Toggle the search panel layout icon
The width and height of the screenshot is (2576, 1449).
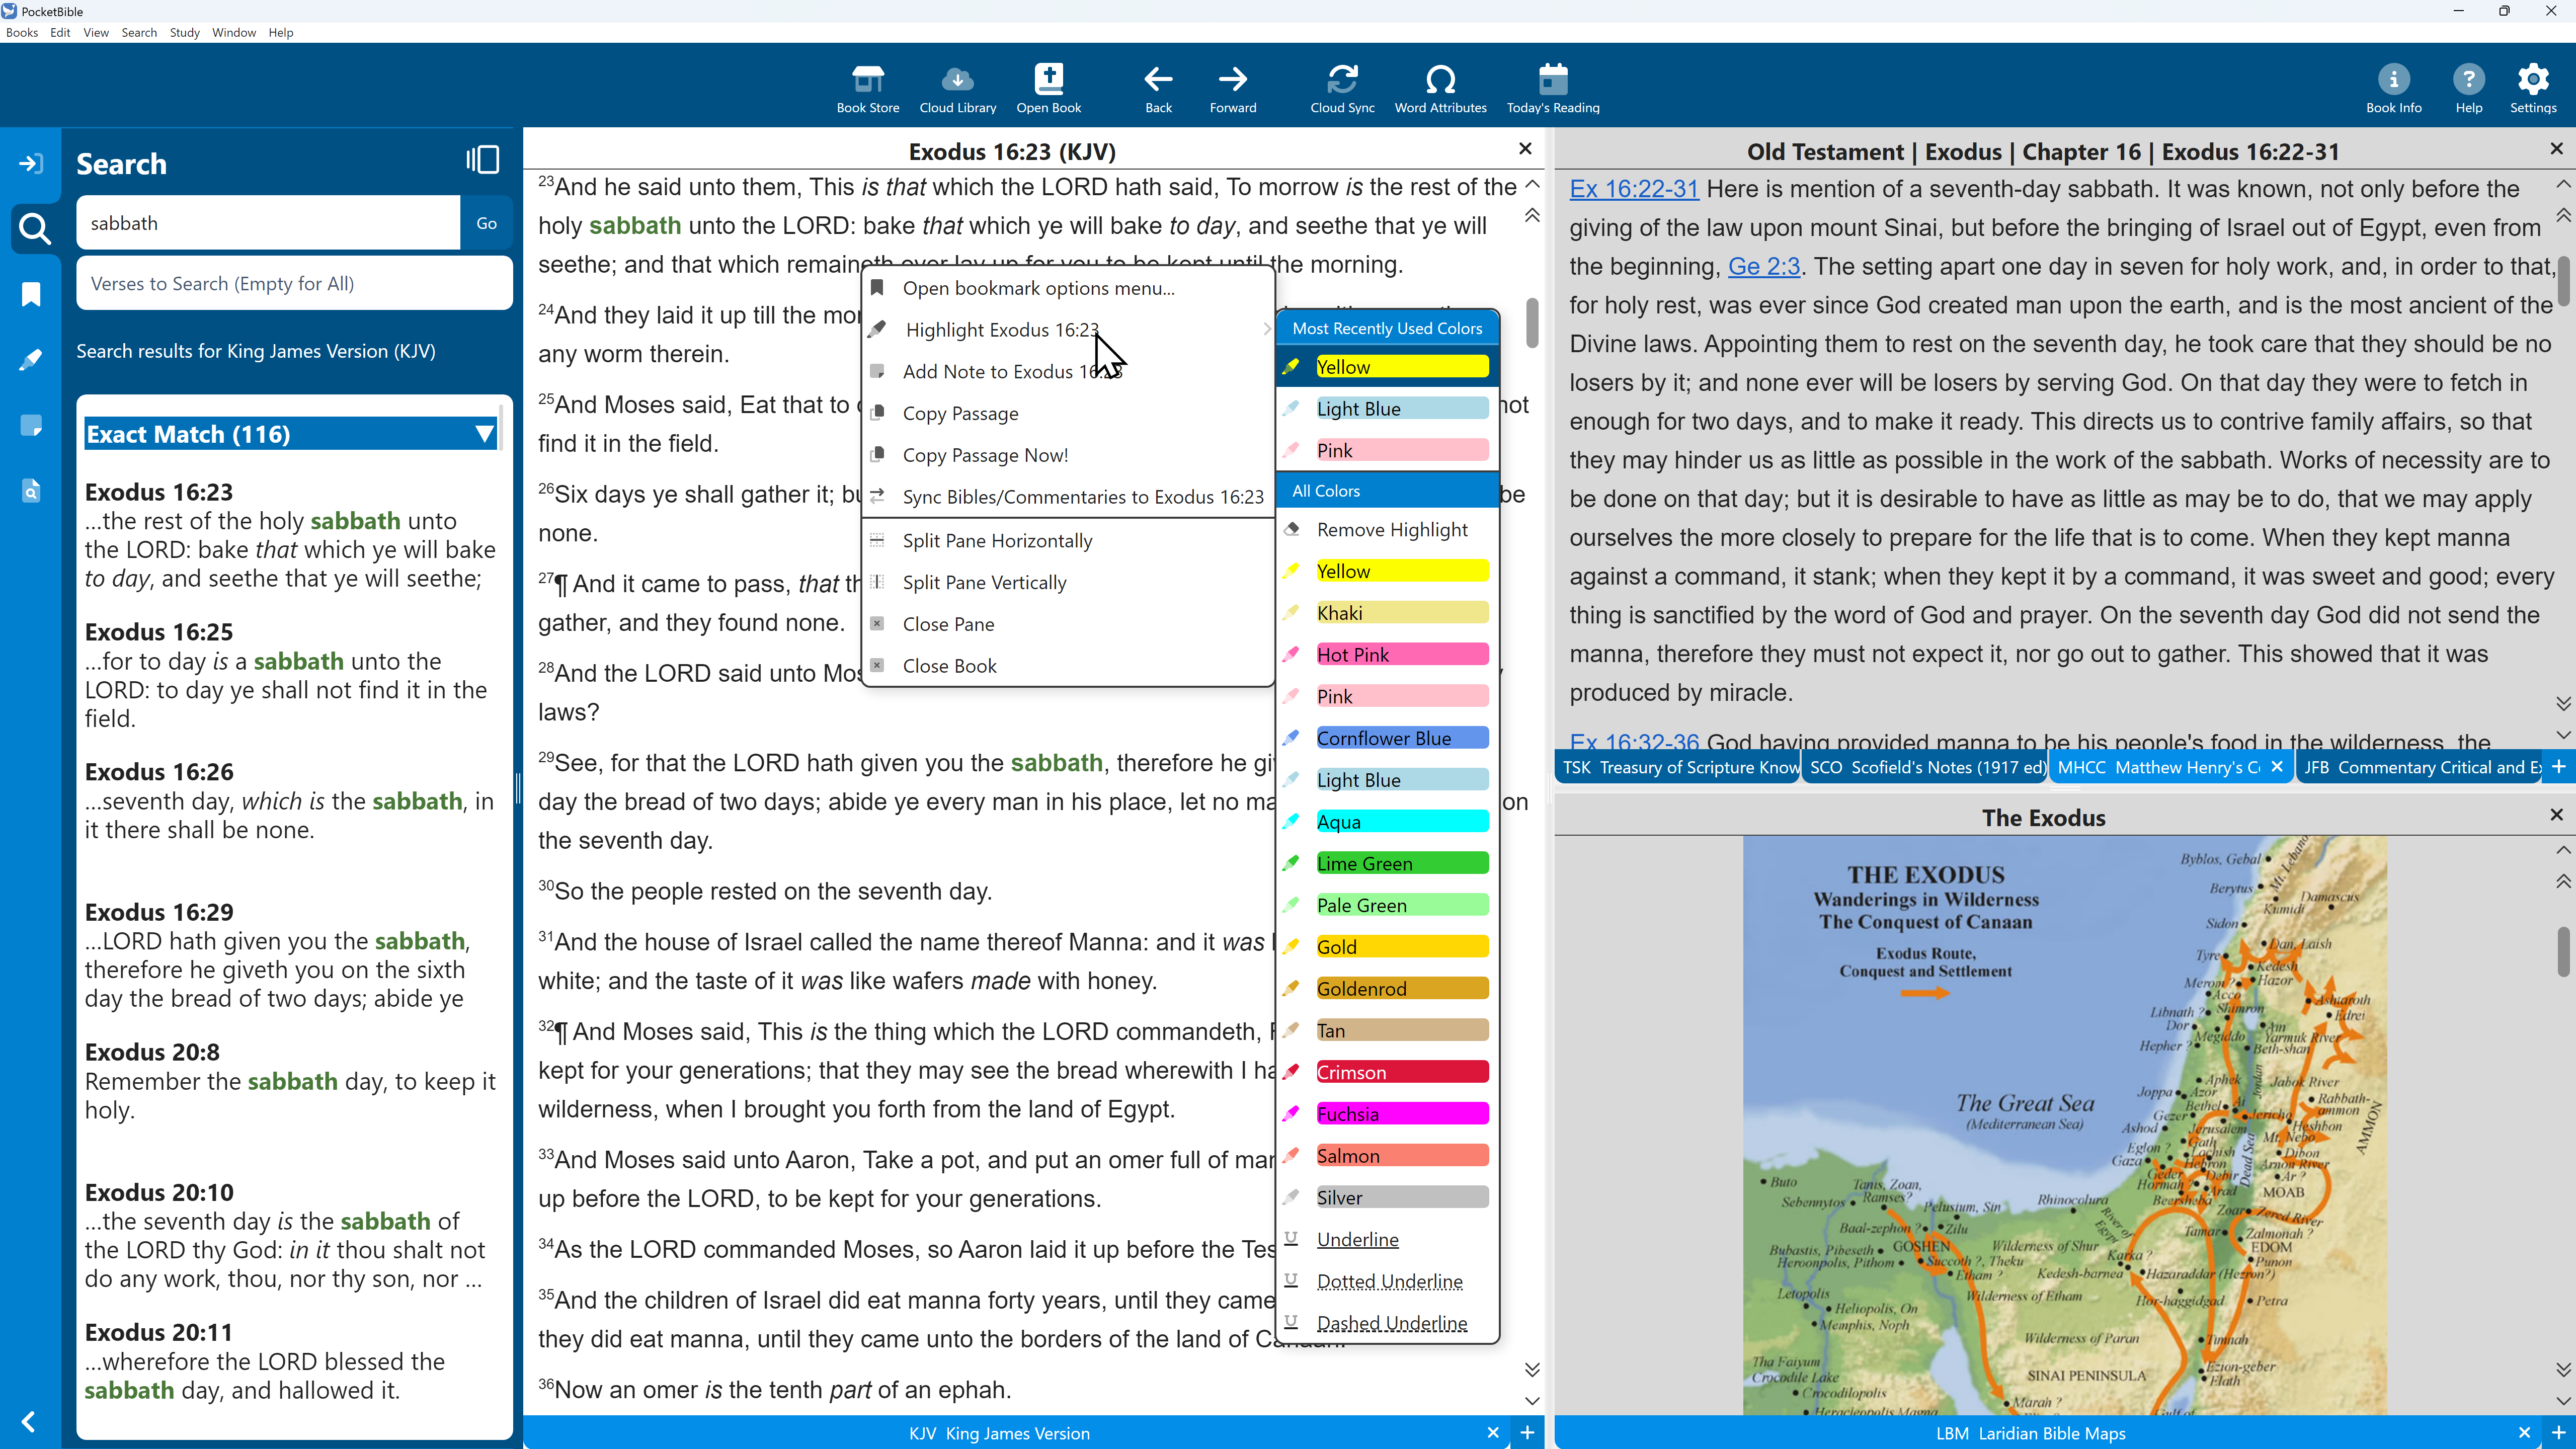[x=483, y=161]
